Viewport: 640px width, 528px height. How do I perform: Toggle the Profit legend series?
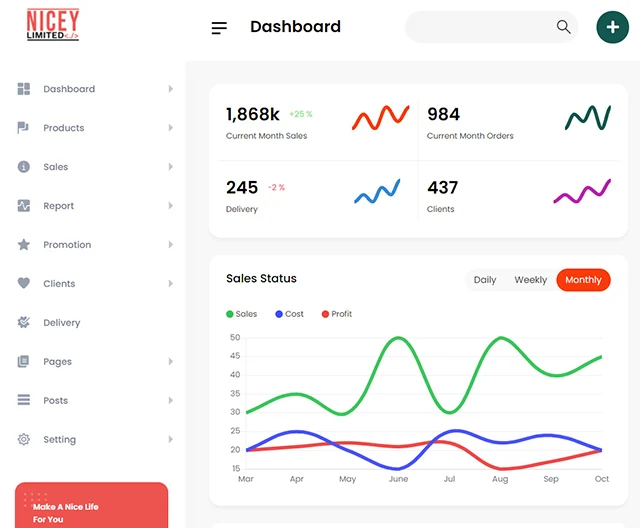(x=337, y=314)
